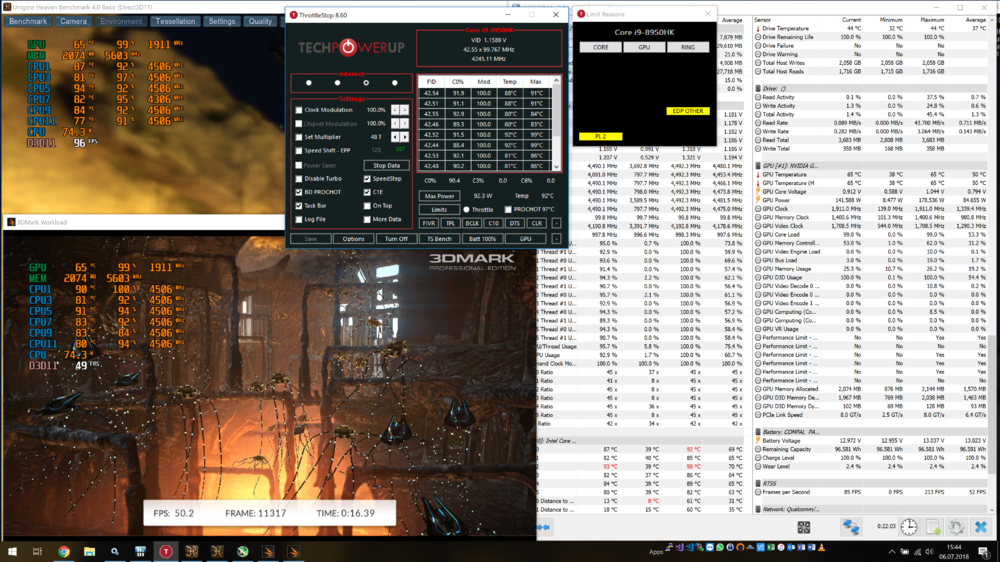This screenshot has height=562, width=1000.
Task: Click the Batt 100% button
Action: click(x=482, y=239)
